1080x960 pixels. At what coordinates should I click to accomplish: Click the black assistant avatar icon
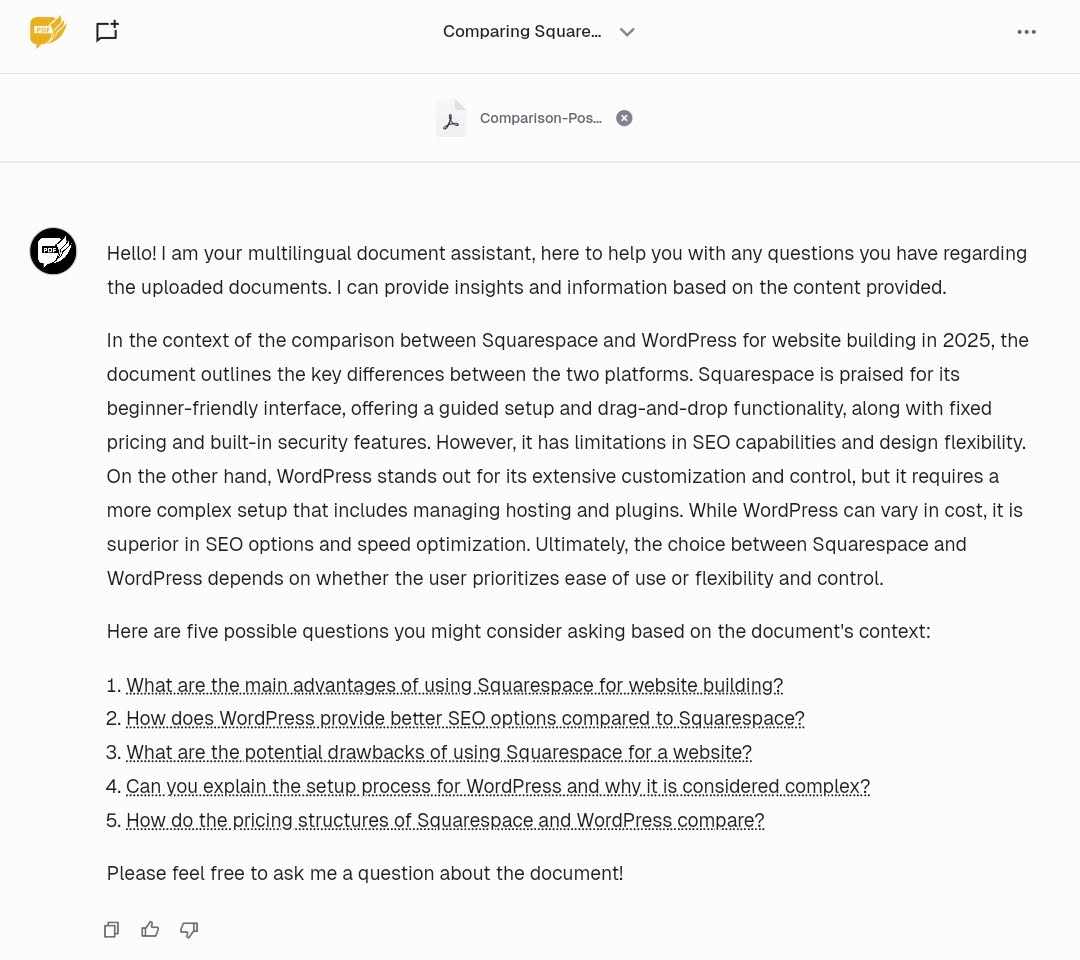(53, 251)
